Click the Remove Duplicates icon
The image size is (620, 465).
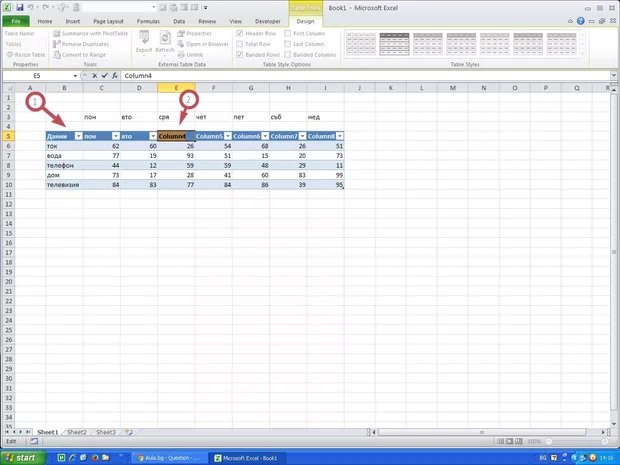coord(57,44)
